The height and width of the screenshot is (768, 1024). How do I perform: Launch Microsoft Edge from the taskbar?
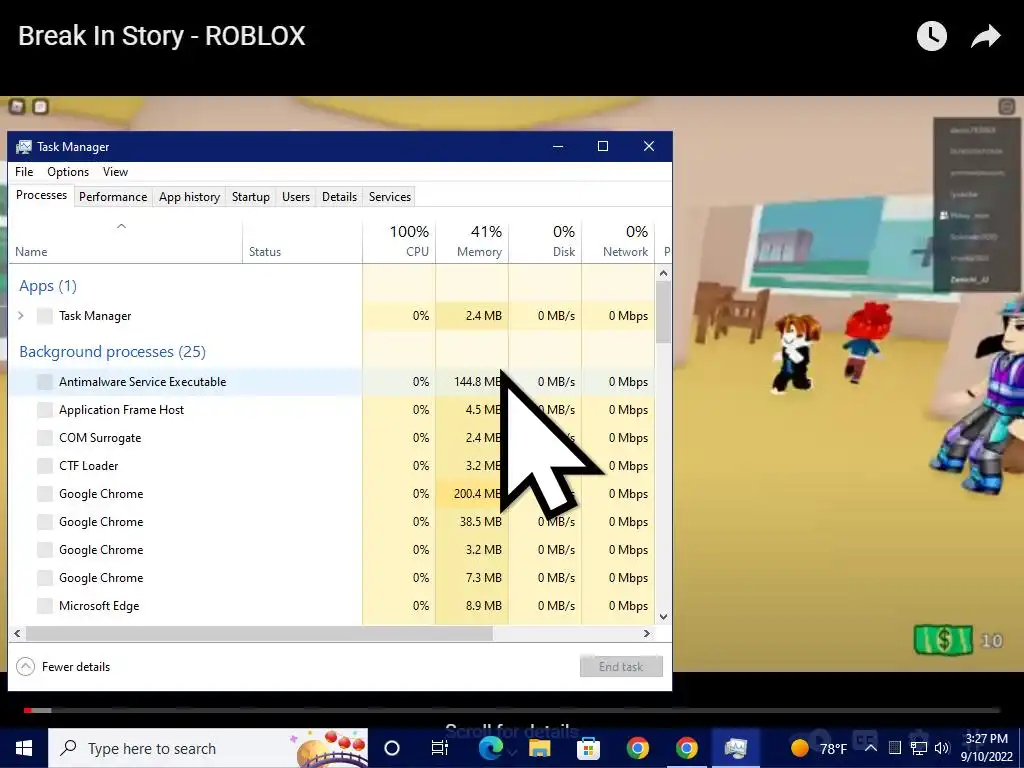pos(490,748)
